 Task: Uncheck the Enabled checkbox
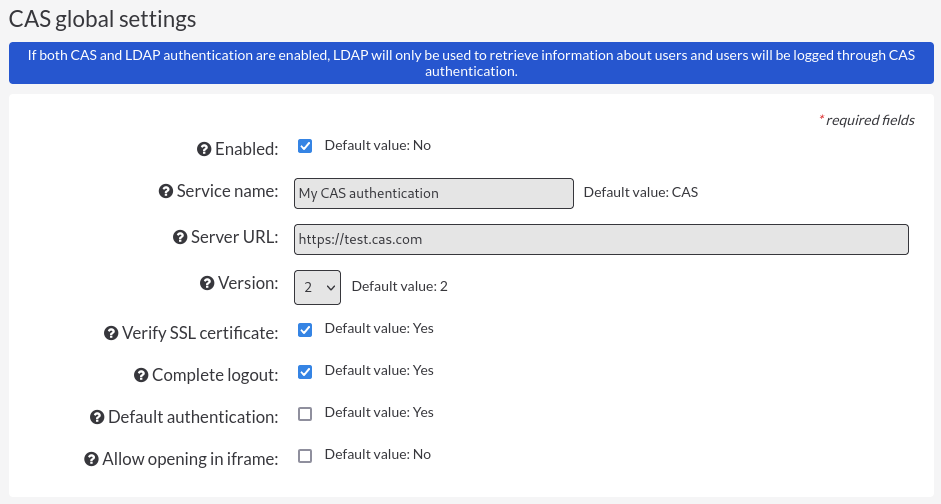pos(305,146)
